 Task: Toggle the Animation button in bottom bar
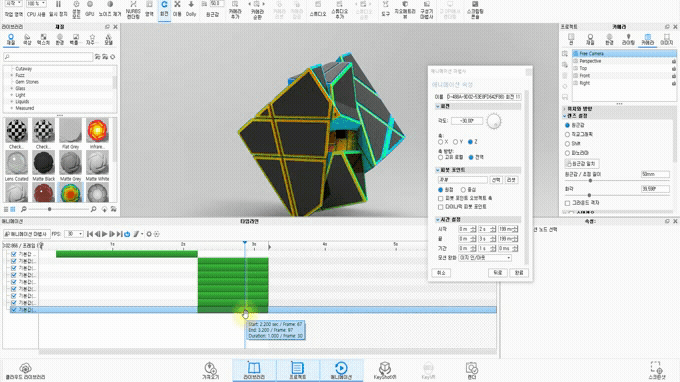[x=341, y=371]
